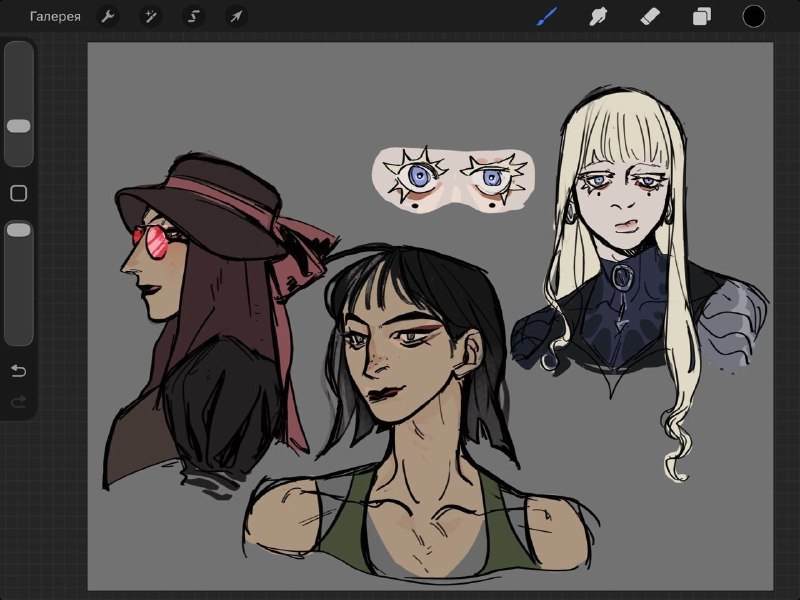Select the Brush tool

(x=547, y=16)
